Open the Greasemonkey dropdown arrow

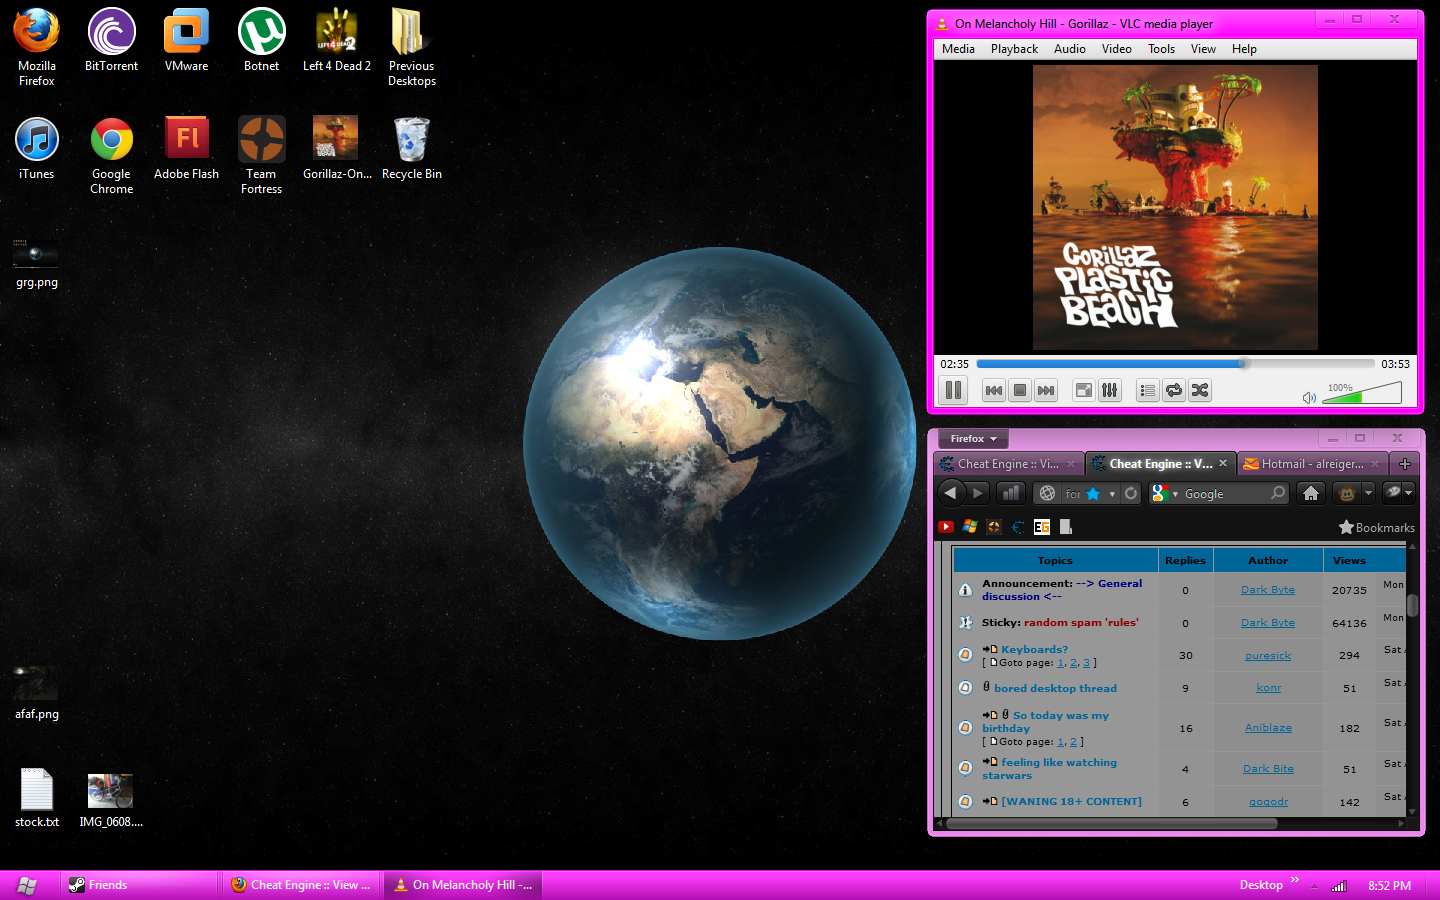pos(1368,493)
